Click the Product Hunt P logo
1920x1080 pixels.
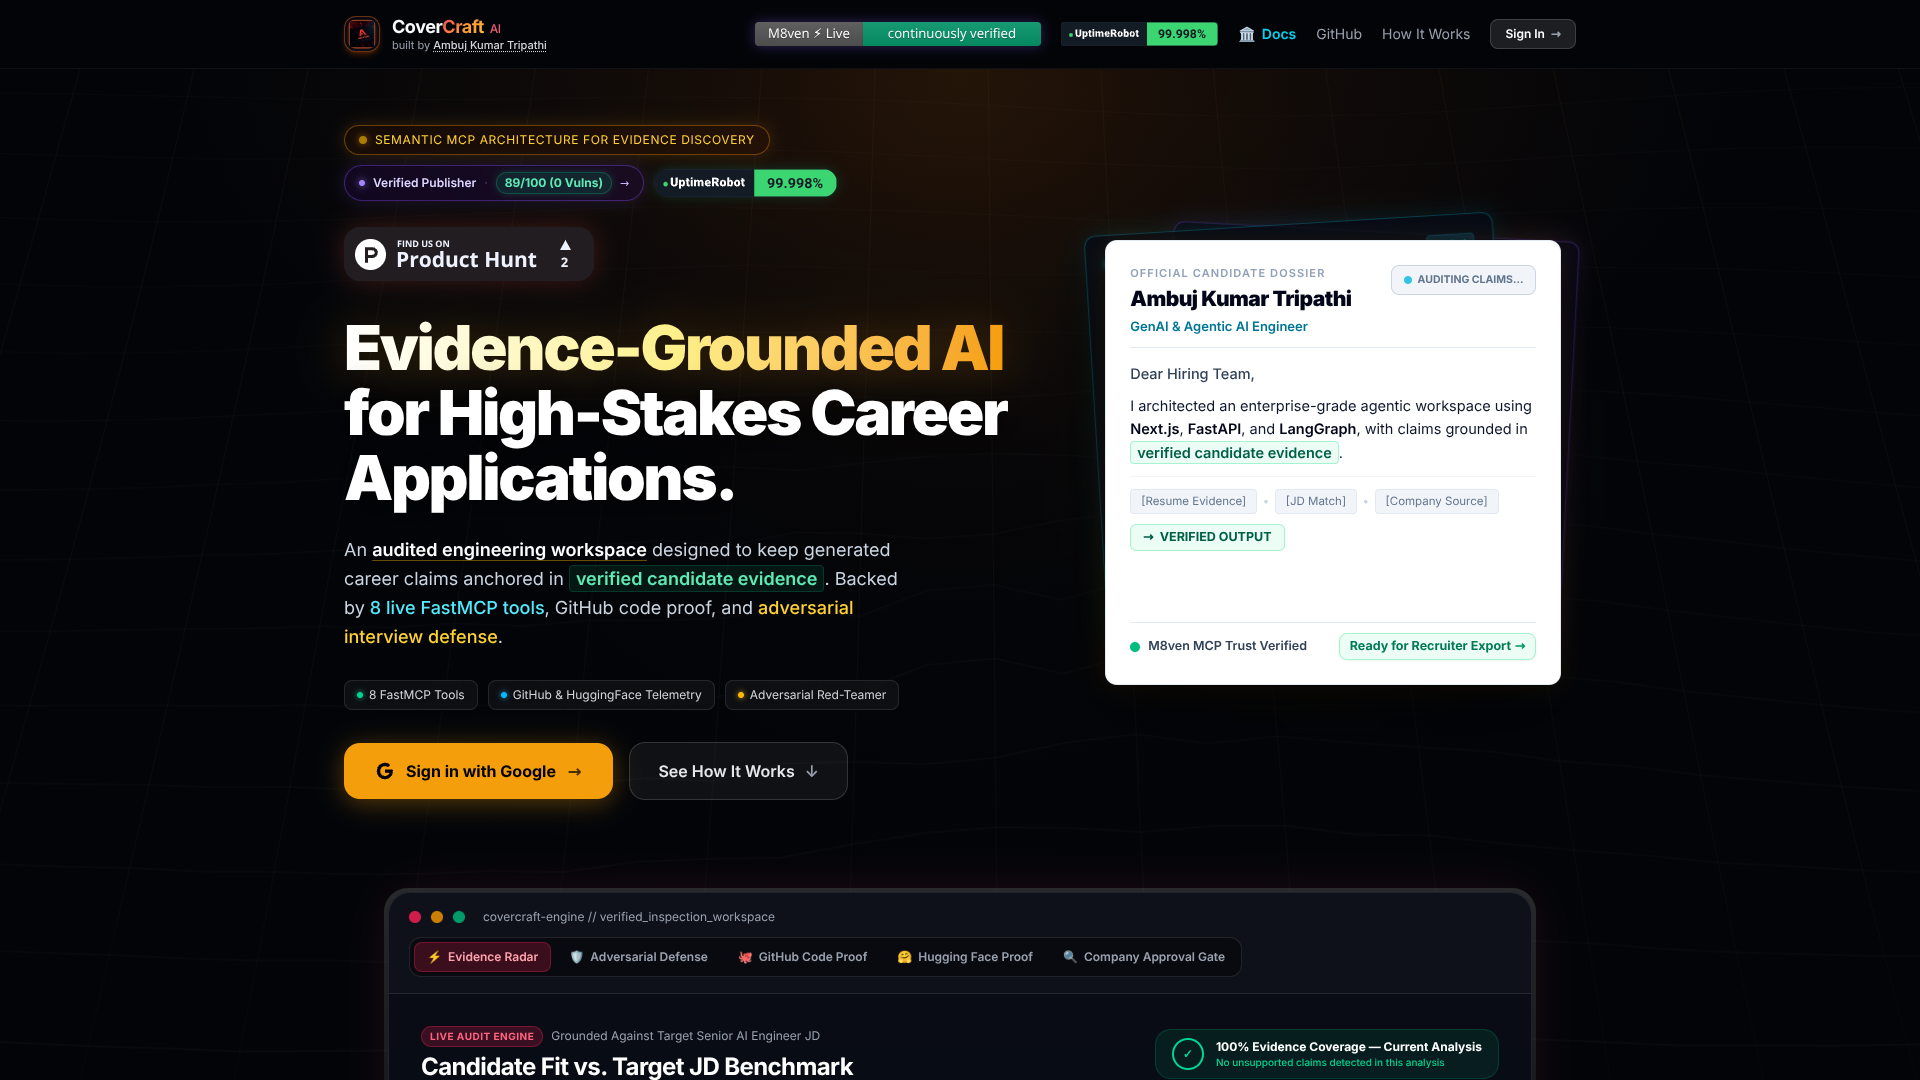(370, 255)
